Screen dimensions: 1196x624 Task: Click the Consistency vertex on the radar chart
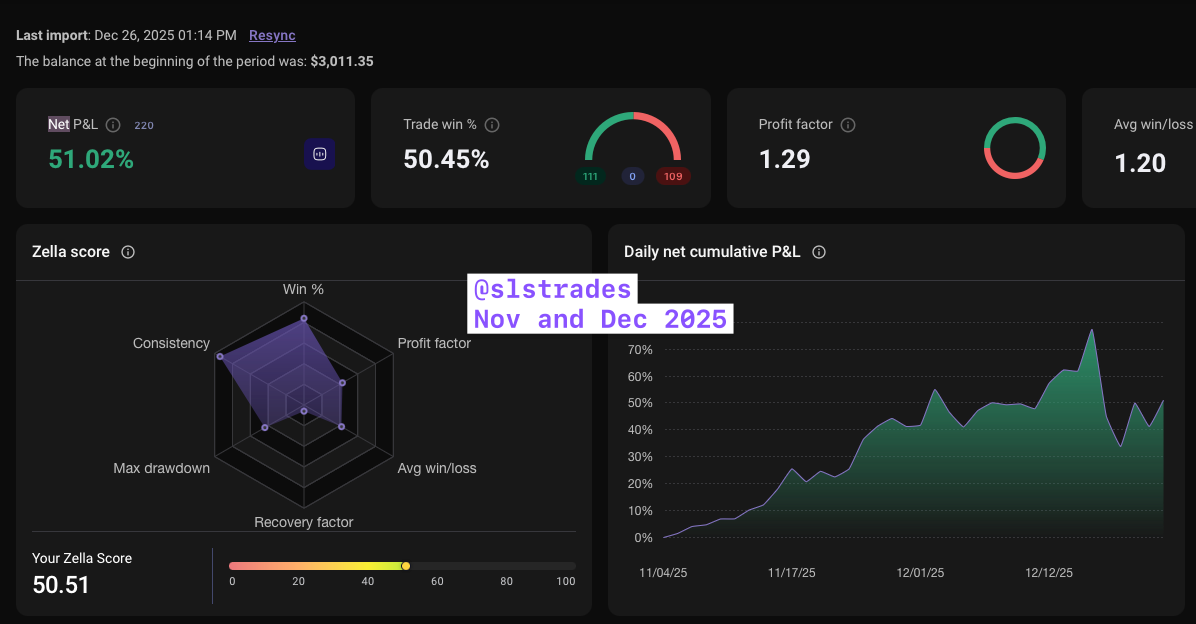pyautogui.click(x=218, y=356)
